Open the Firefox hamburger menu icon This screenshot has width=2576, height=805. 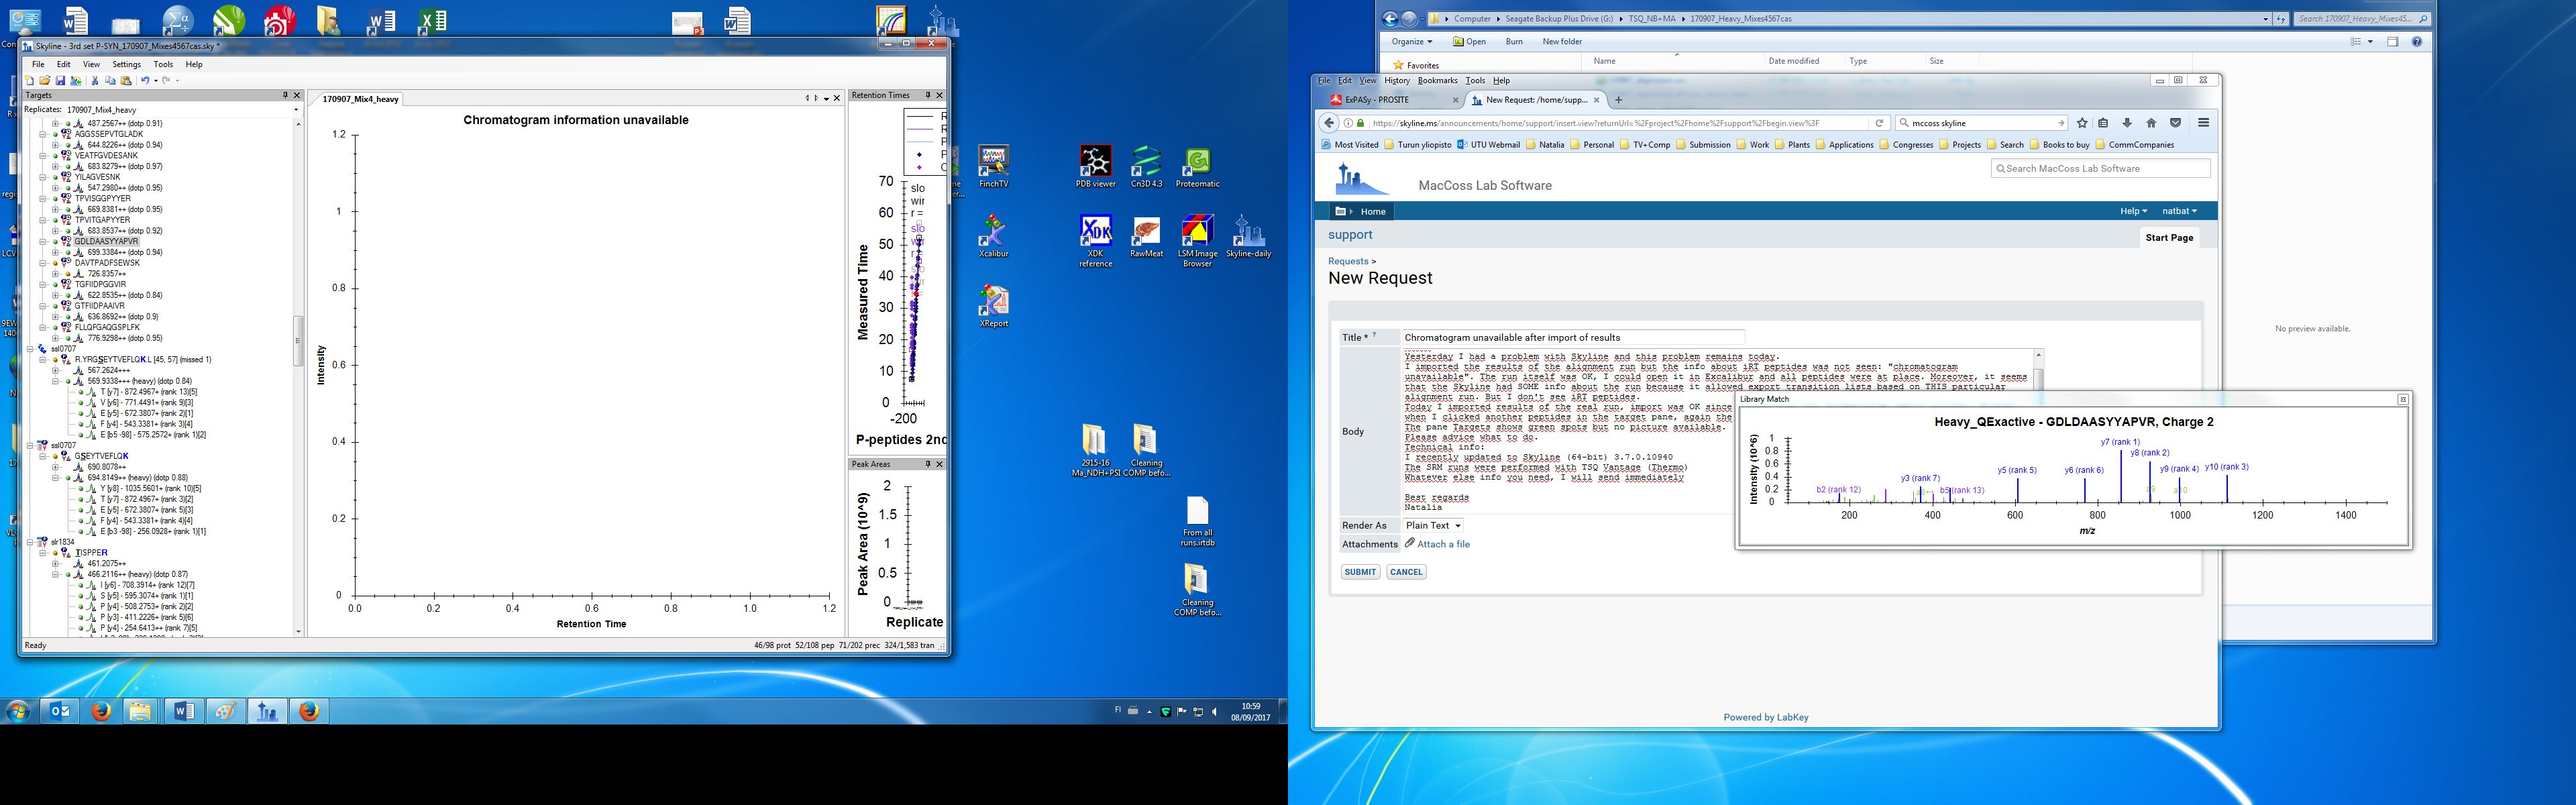coord(2203,123)
